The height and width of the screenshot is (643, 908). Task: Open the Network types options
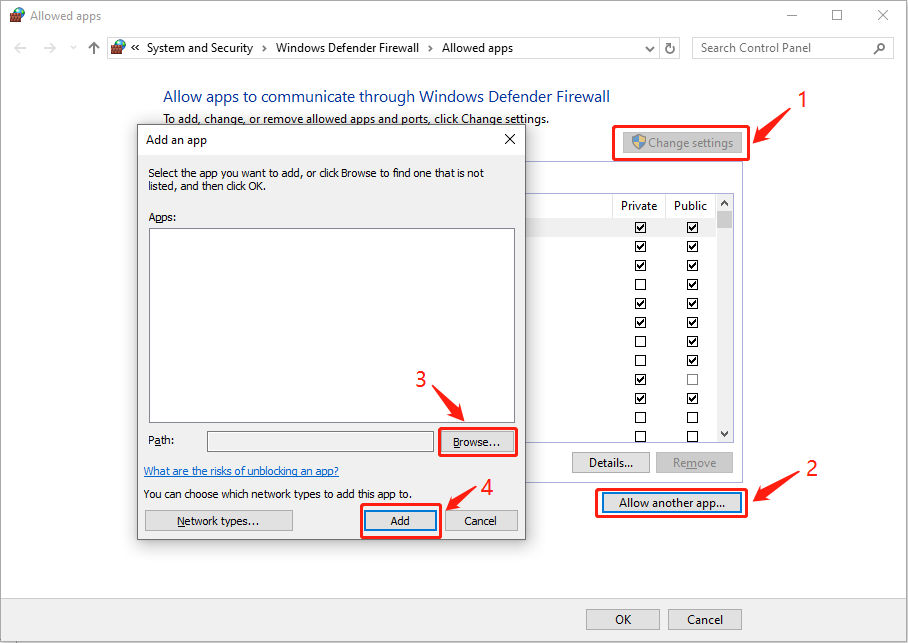pos(218,521)
